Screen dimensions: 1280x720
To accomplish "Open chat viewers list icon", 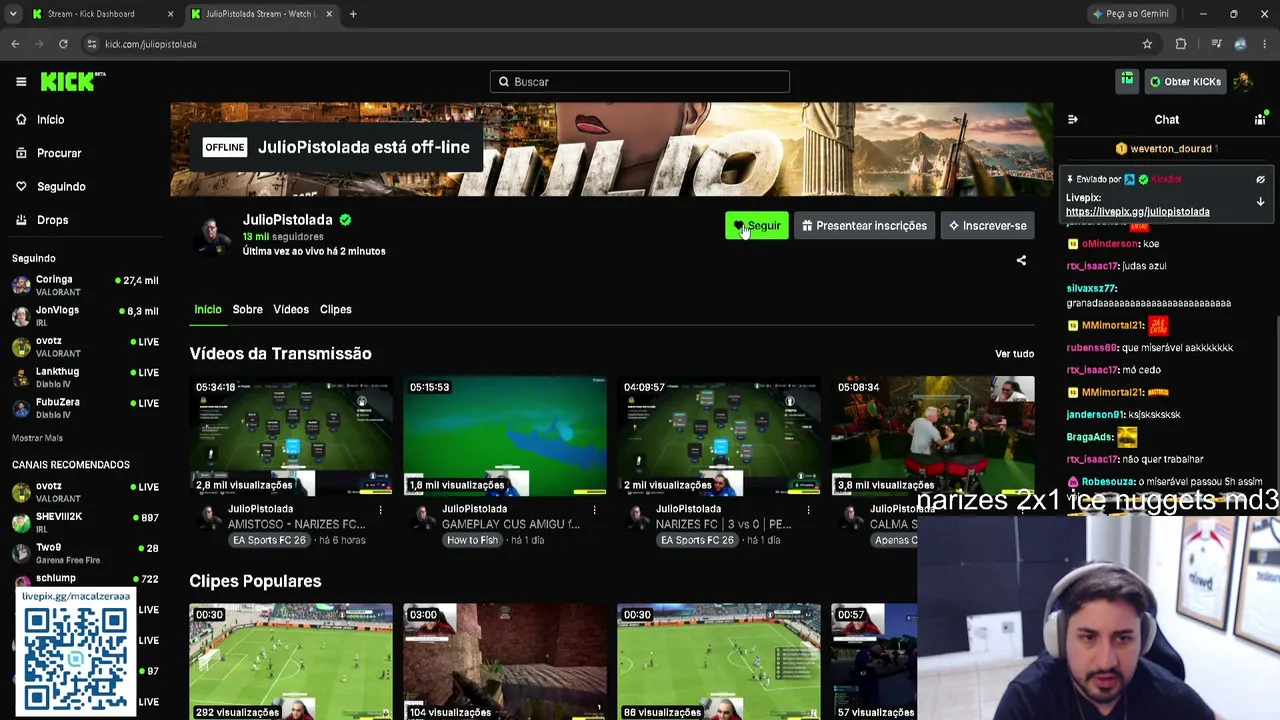I will click(1260, 119).
